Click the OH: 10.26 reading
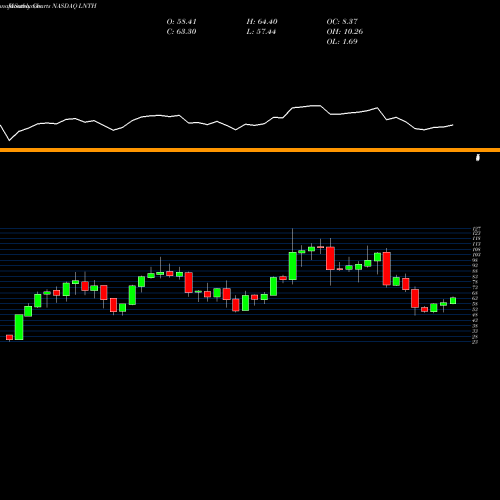Viewport: 500px width, 500px height. click(345, 32)
